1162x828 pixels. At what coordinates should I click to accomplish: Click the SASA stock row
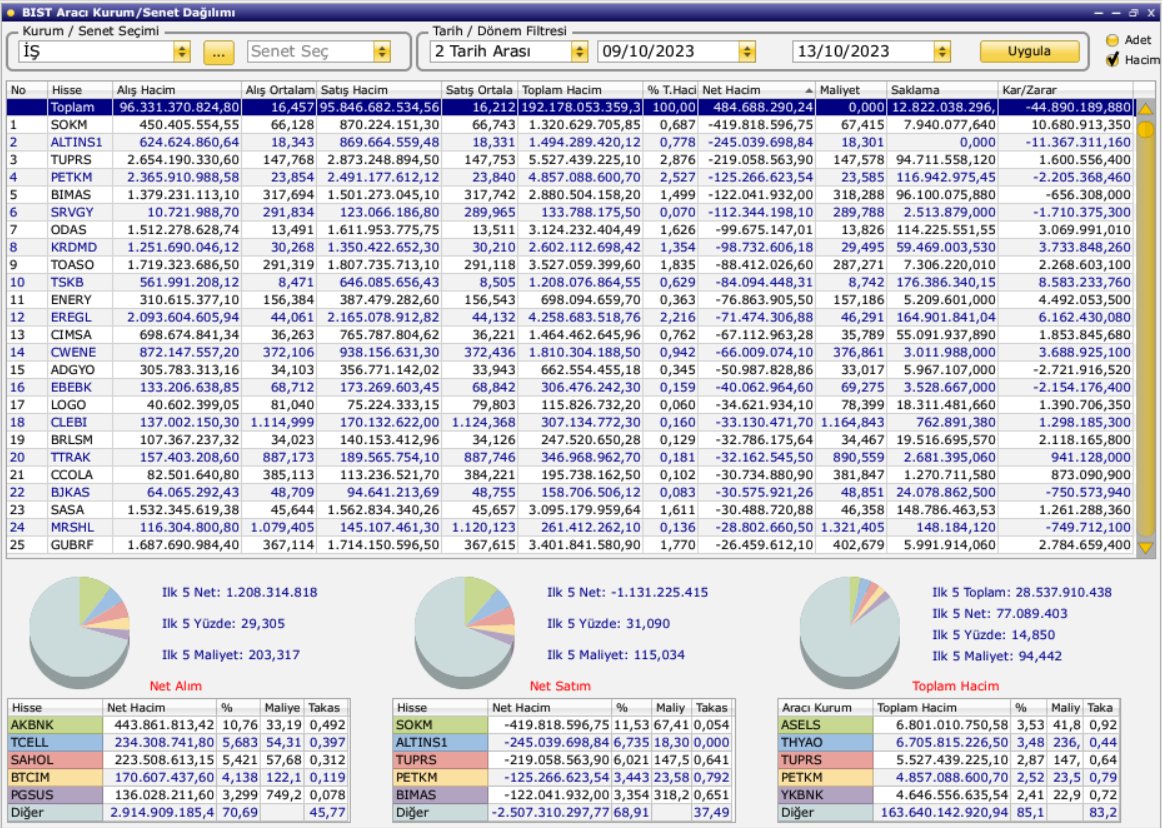coord(570,510)
